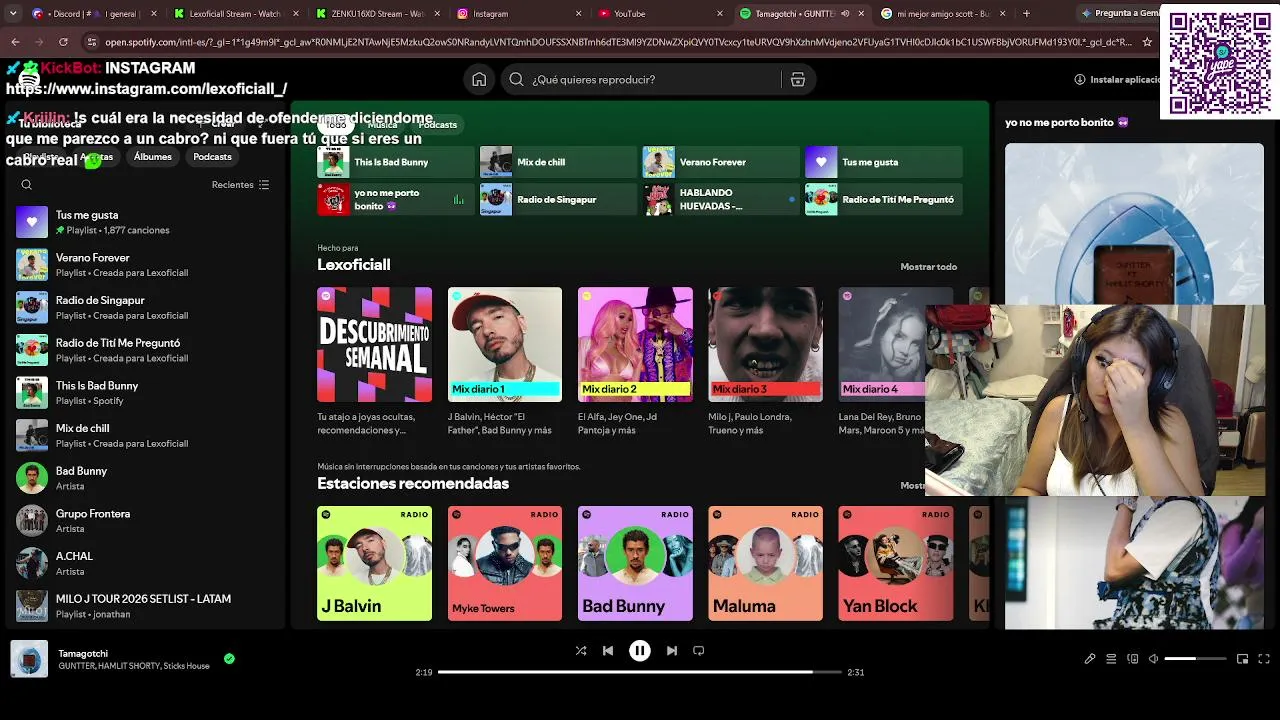Open the 'This Is Bad Bunny' quick tile
Viewport: 1280px width, 720px height.
[x=396, y=162]
